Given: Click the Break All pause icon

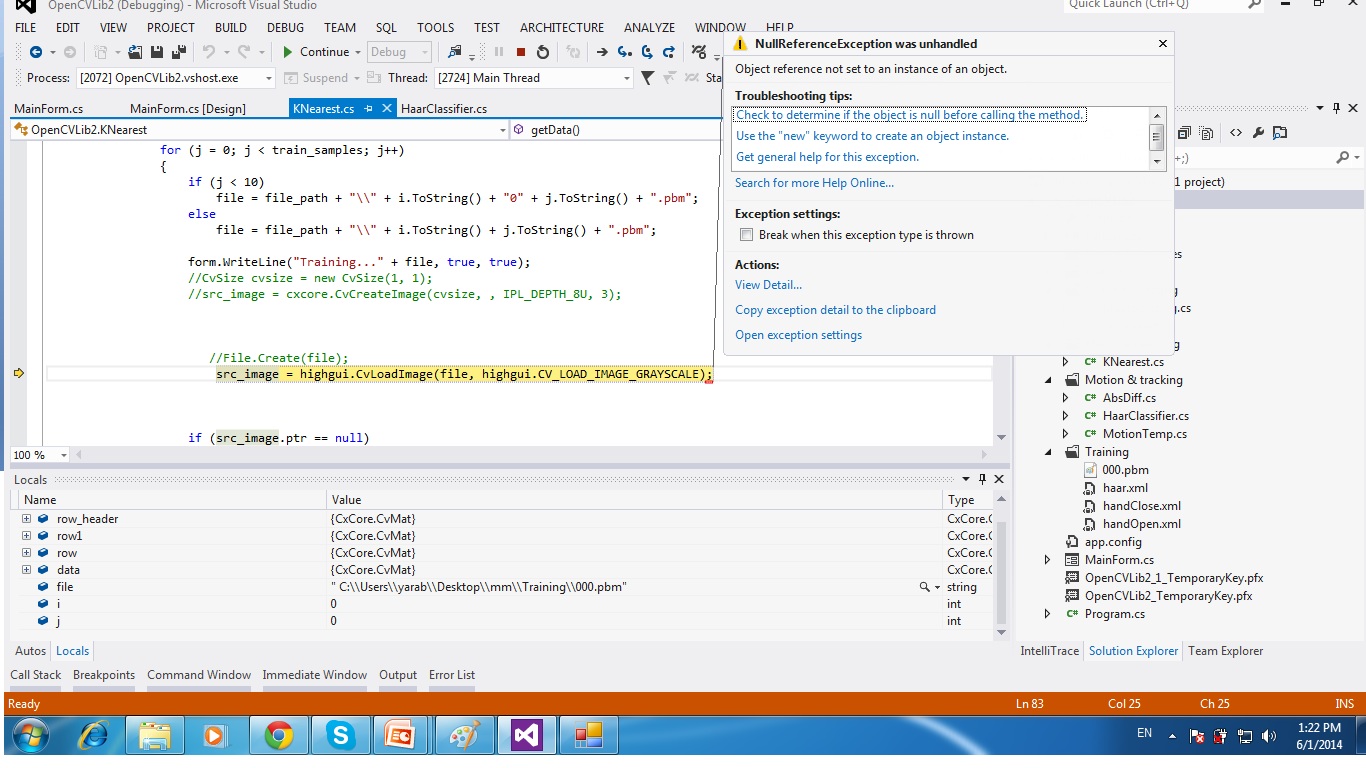Looking at the screenshot, I should click(499, 52).
